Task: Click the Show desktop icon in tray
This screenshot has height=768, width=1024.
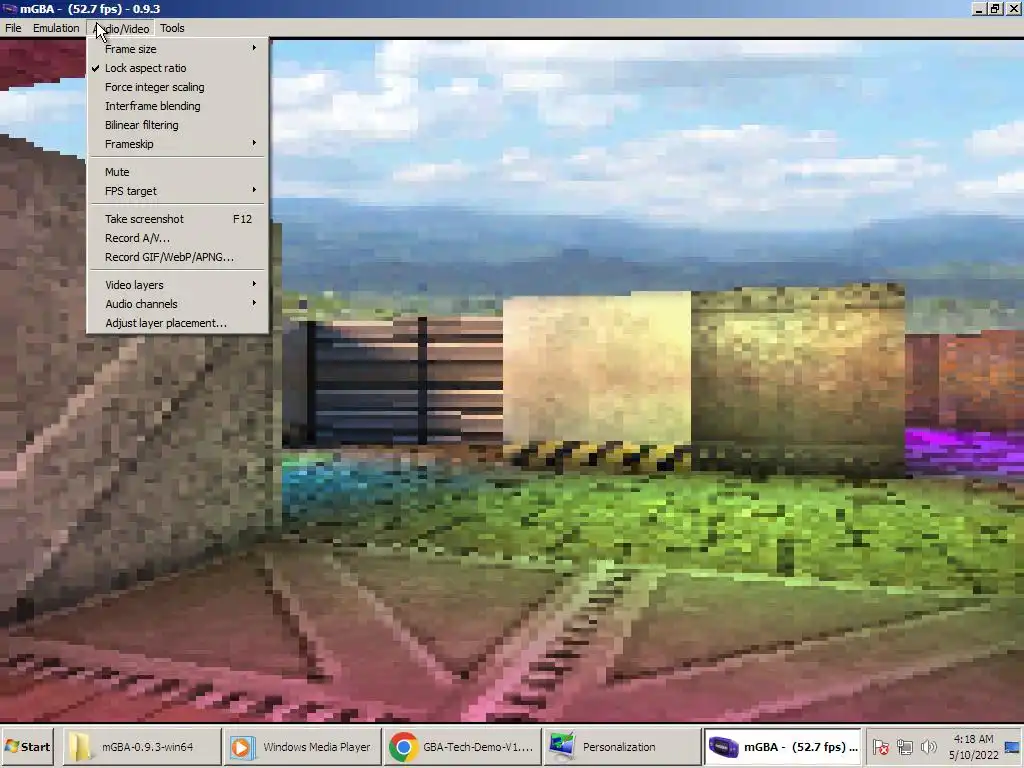Action: [x=1013, y=746]
